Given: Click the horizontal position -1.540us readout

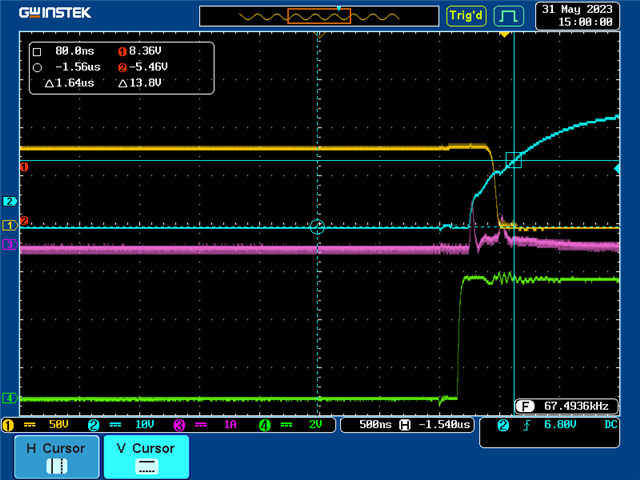Looking at the screenshot, I should 444,425.
